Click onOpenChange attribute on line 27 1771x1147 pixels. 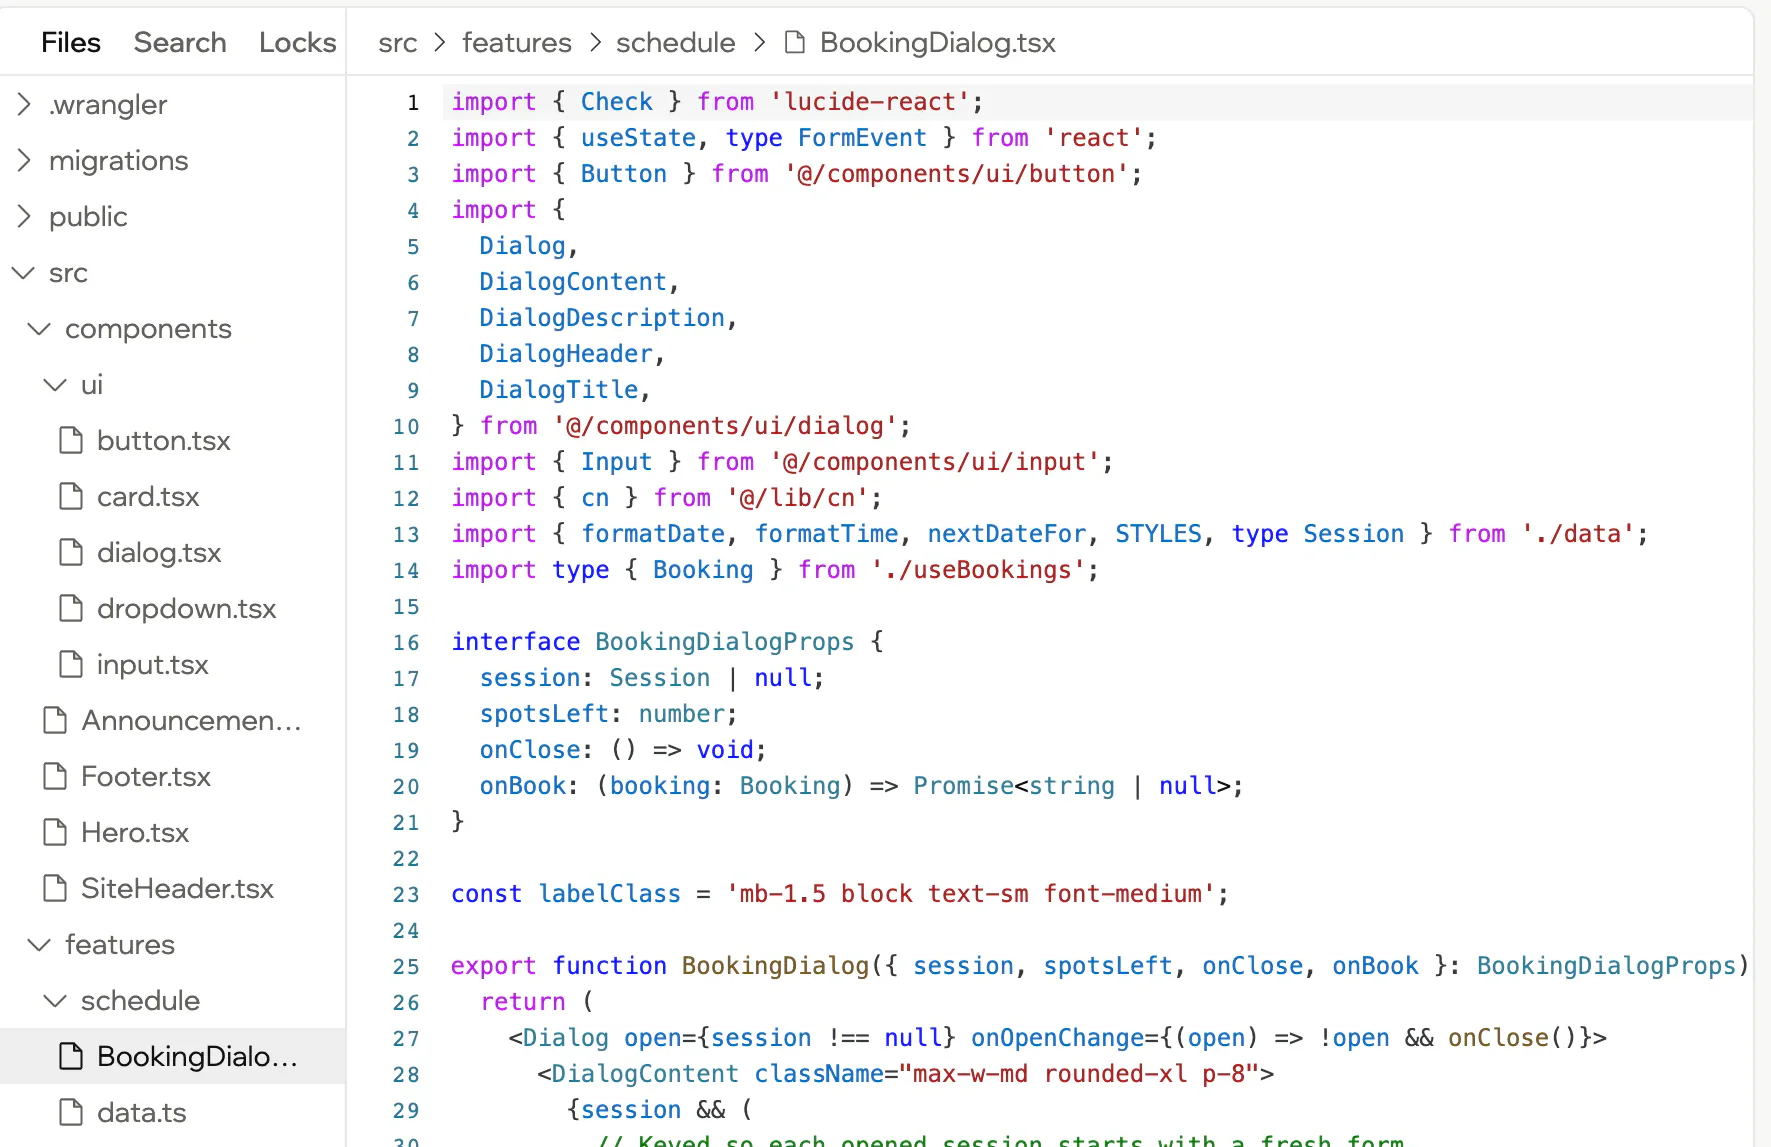coord(1057,1038)
